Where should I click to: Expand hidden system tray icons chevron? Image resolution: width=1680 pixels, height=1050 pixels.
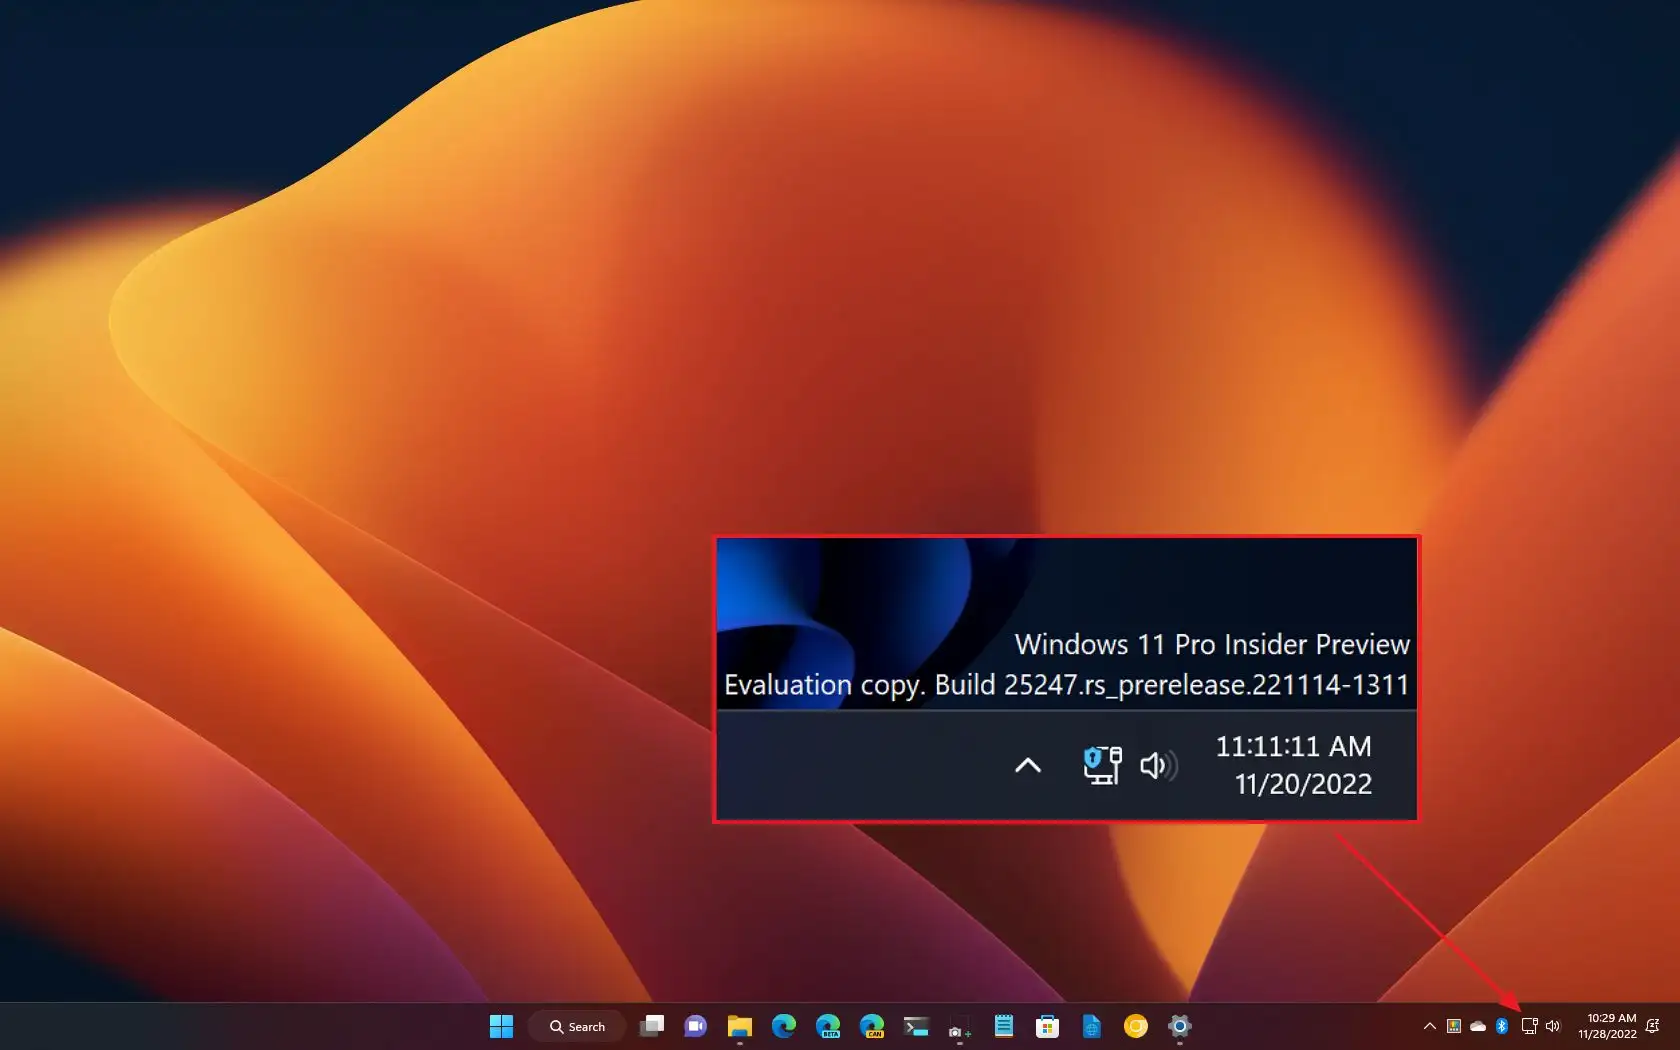pyautogui.click(x=1429, y=1026)
